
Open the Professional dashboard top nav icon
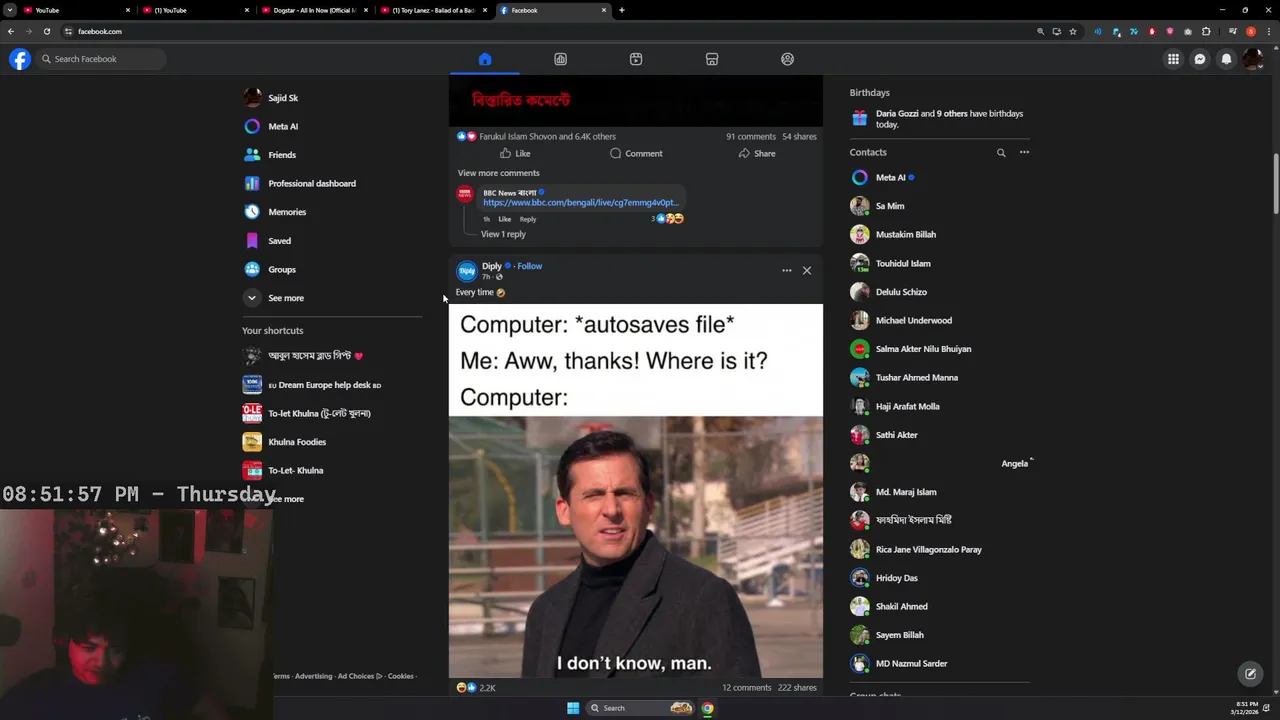point(560,59)
